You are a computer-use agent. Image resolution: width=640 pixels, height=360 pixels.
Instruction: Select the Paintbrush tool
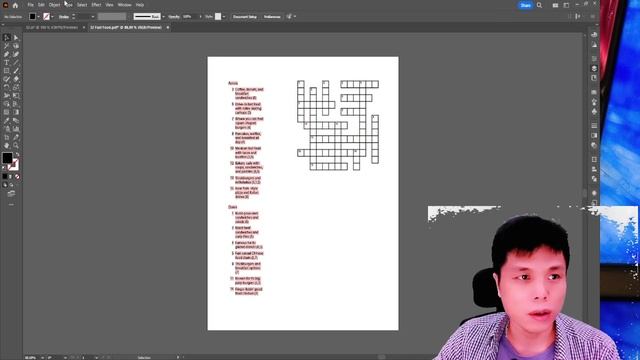[x=16, y=71]
